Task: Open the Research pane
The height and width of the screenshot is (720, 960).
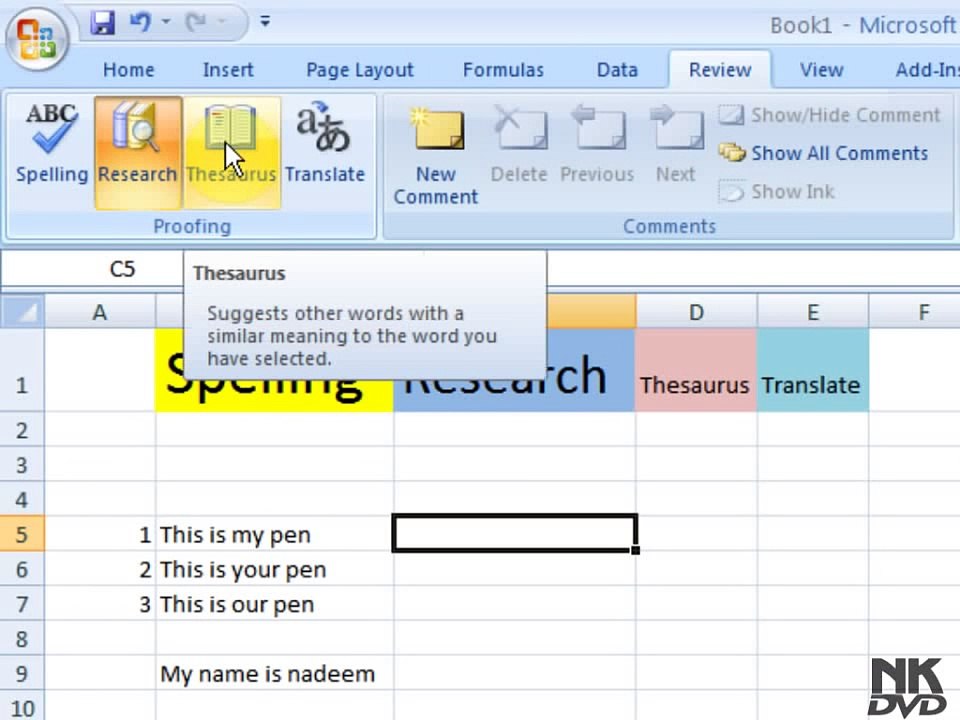Action: [x=138, y=152]
